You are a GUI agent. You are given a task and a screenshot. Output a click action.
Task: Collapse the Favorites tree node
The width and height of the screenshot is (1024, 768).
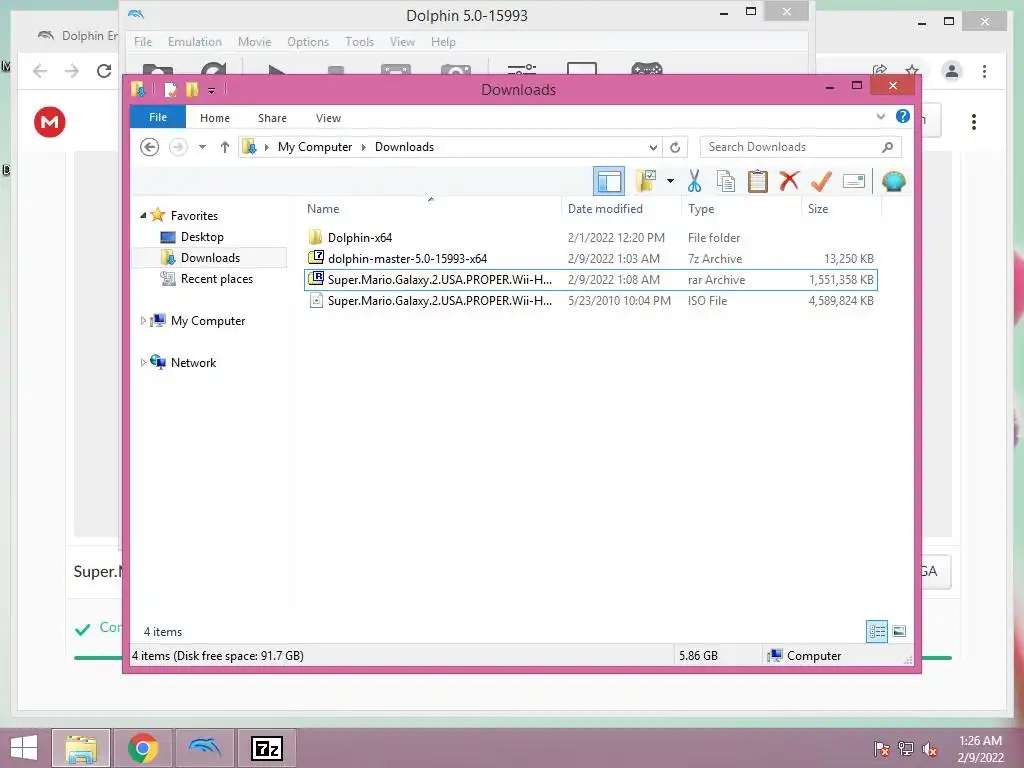(143, 215)
